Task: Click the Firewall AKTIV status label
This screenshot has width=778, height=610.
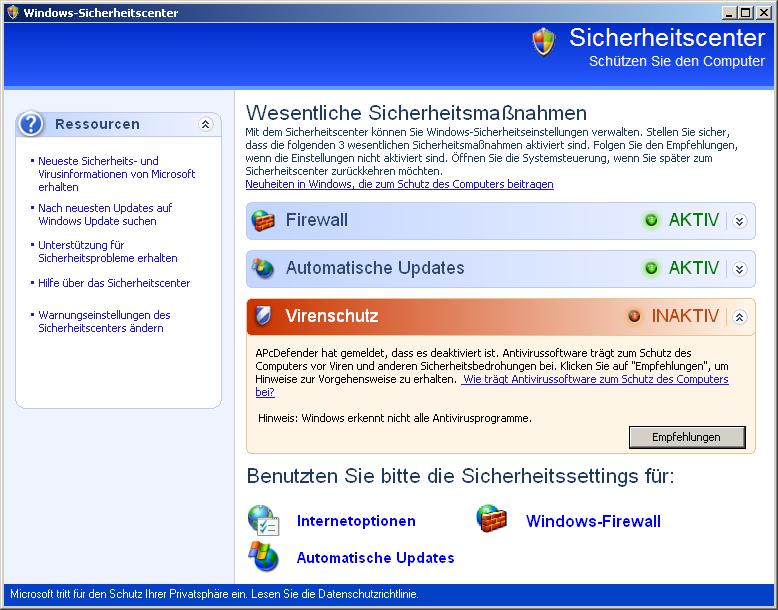Action: point(694,220)
